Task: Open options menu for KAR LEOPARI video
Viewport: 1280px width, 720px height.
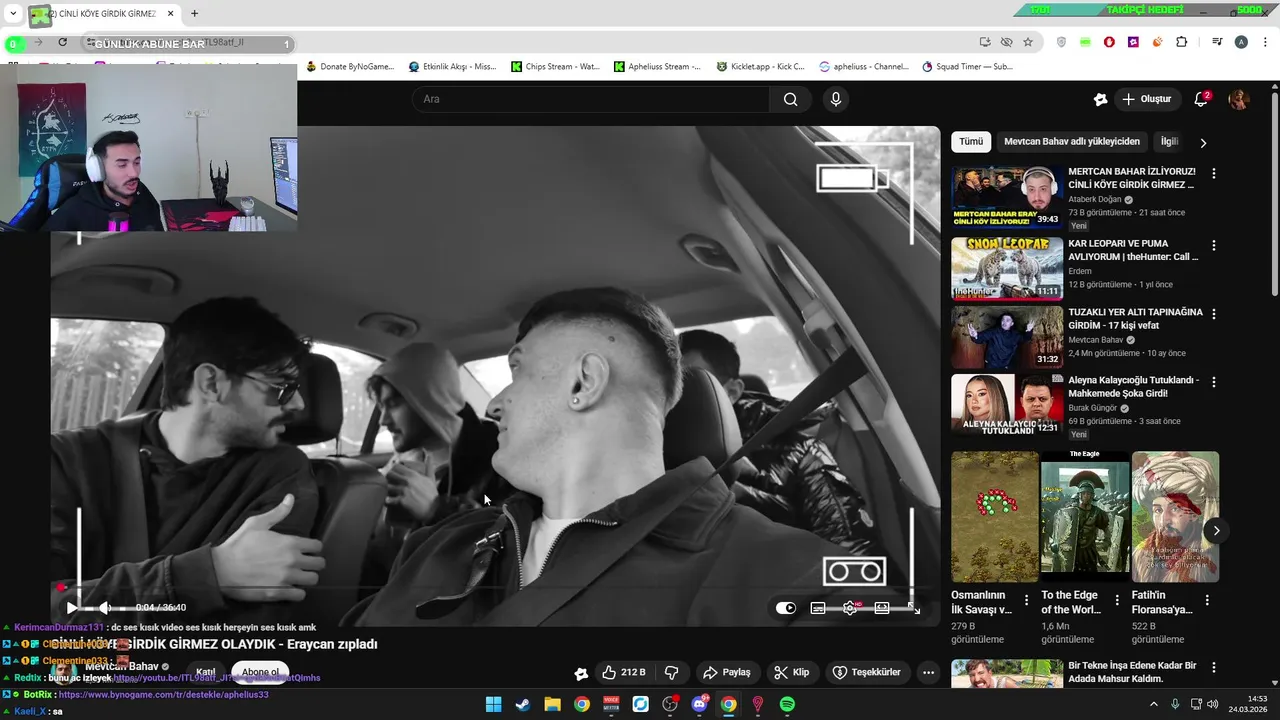Action: coord(1214,245)
